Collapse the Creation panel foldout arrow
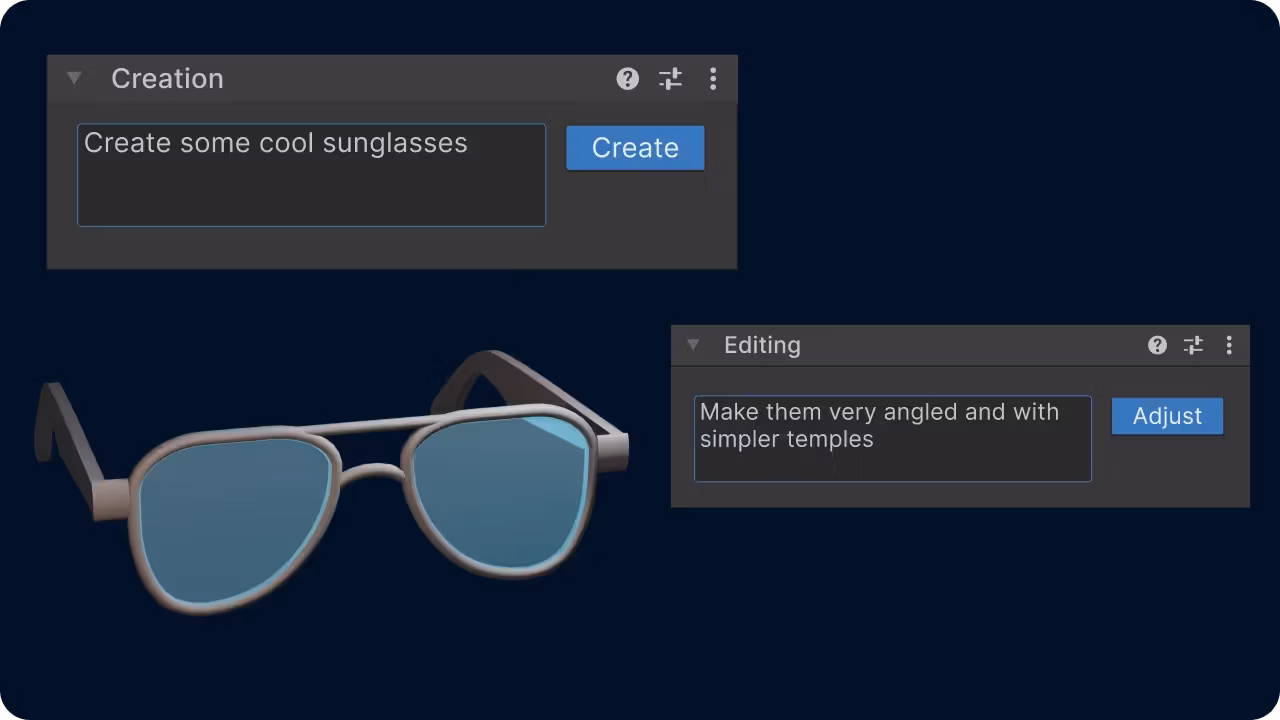This screenshot has width=1280, height=720. pyautogui.click(x=74, y=78)
